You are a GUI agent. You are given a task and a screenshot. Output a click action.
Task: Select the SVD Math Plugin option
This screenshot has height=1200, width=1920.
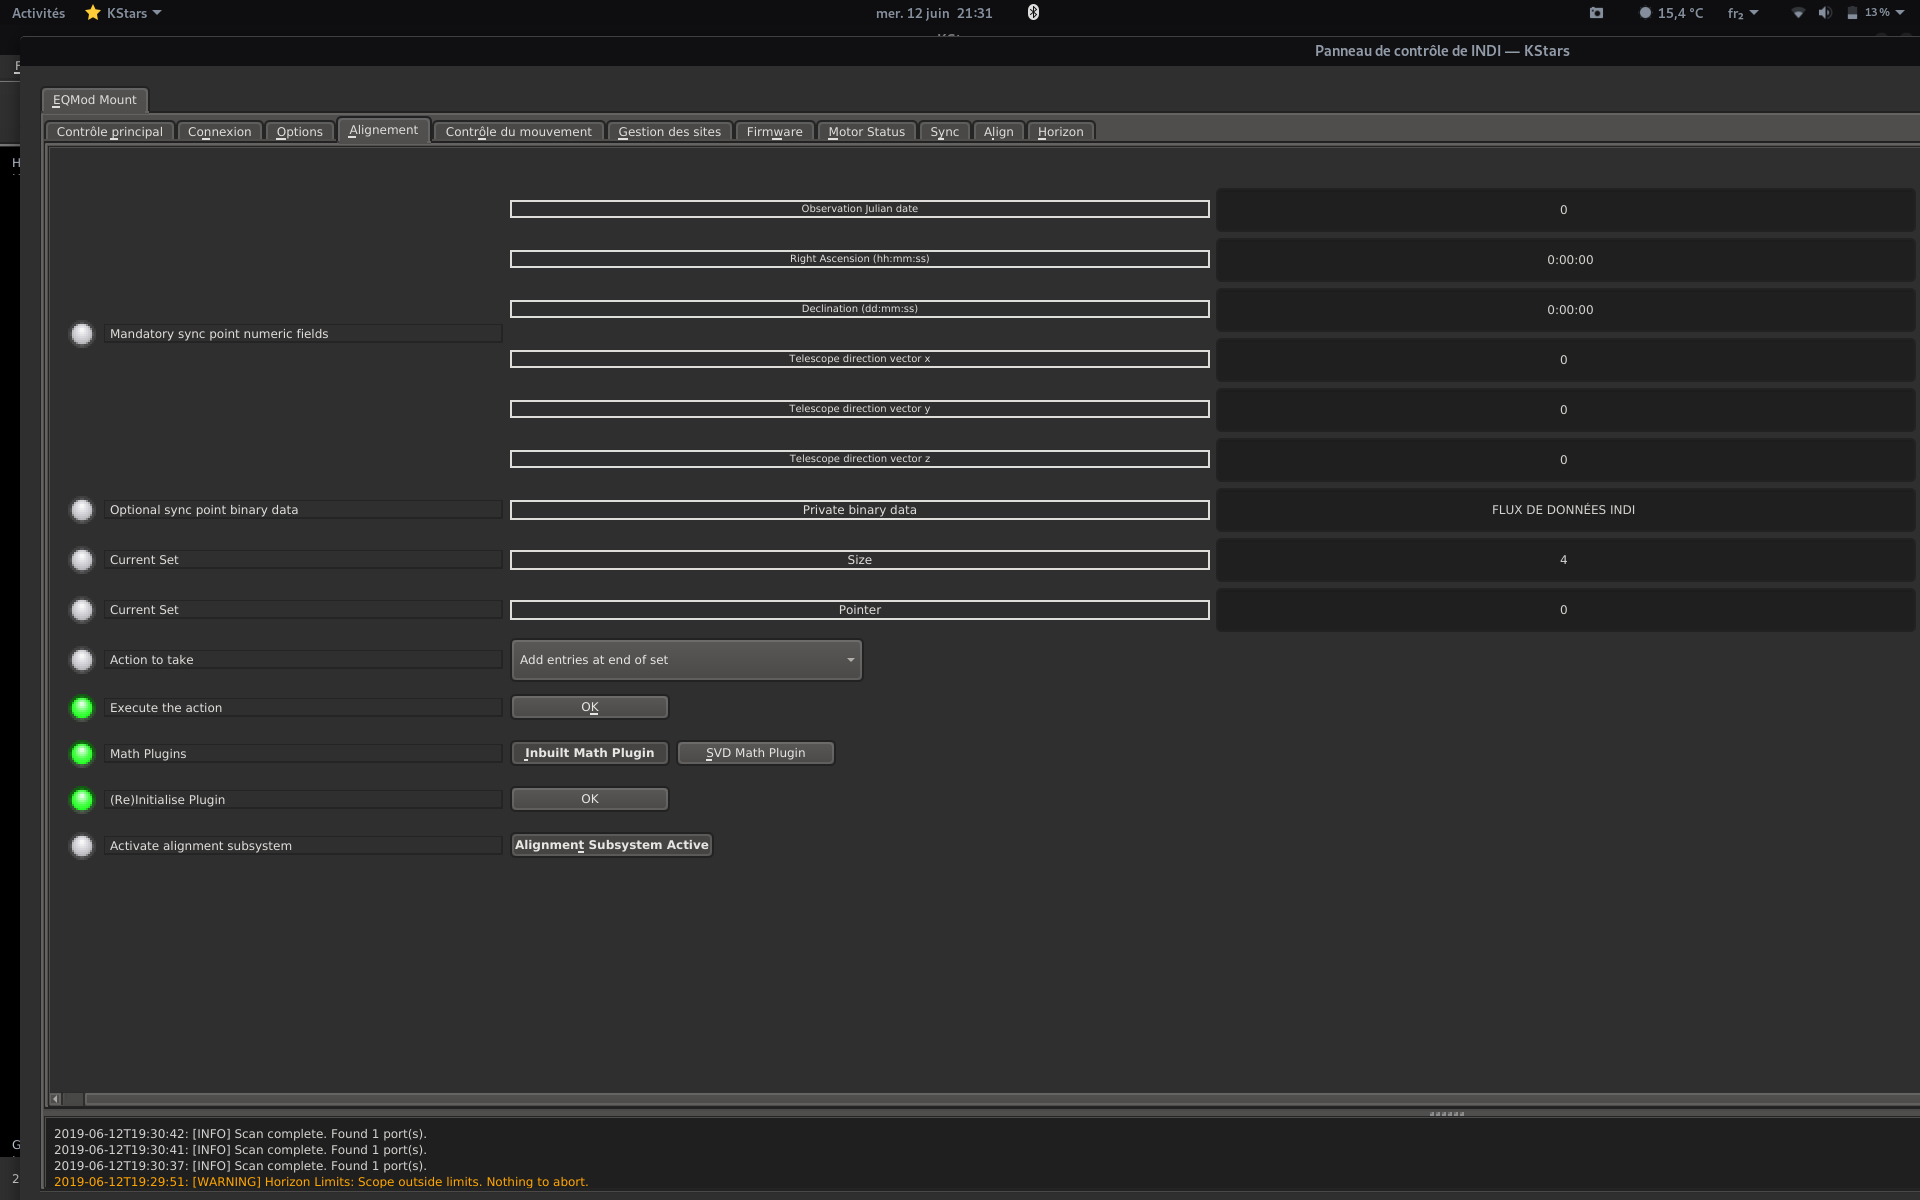755,753
